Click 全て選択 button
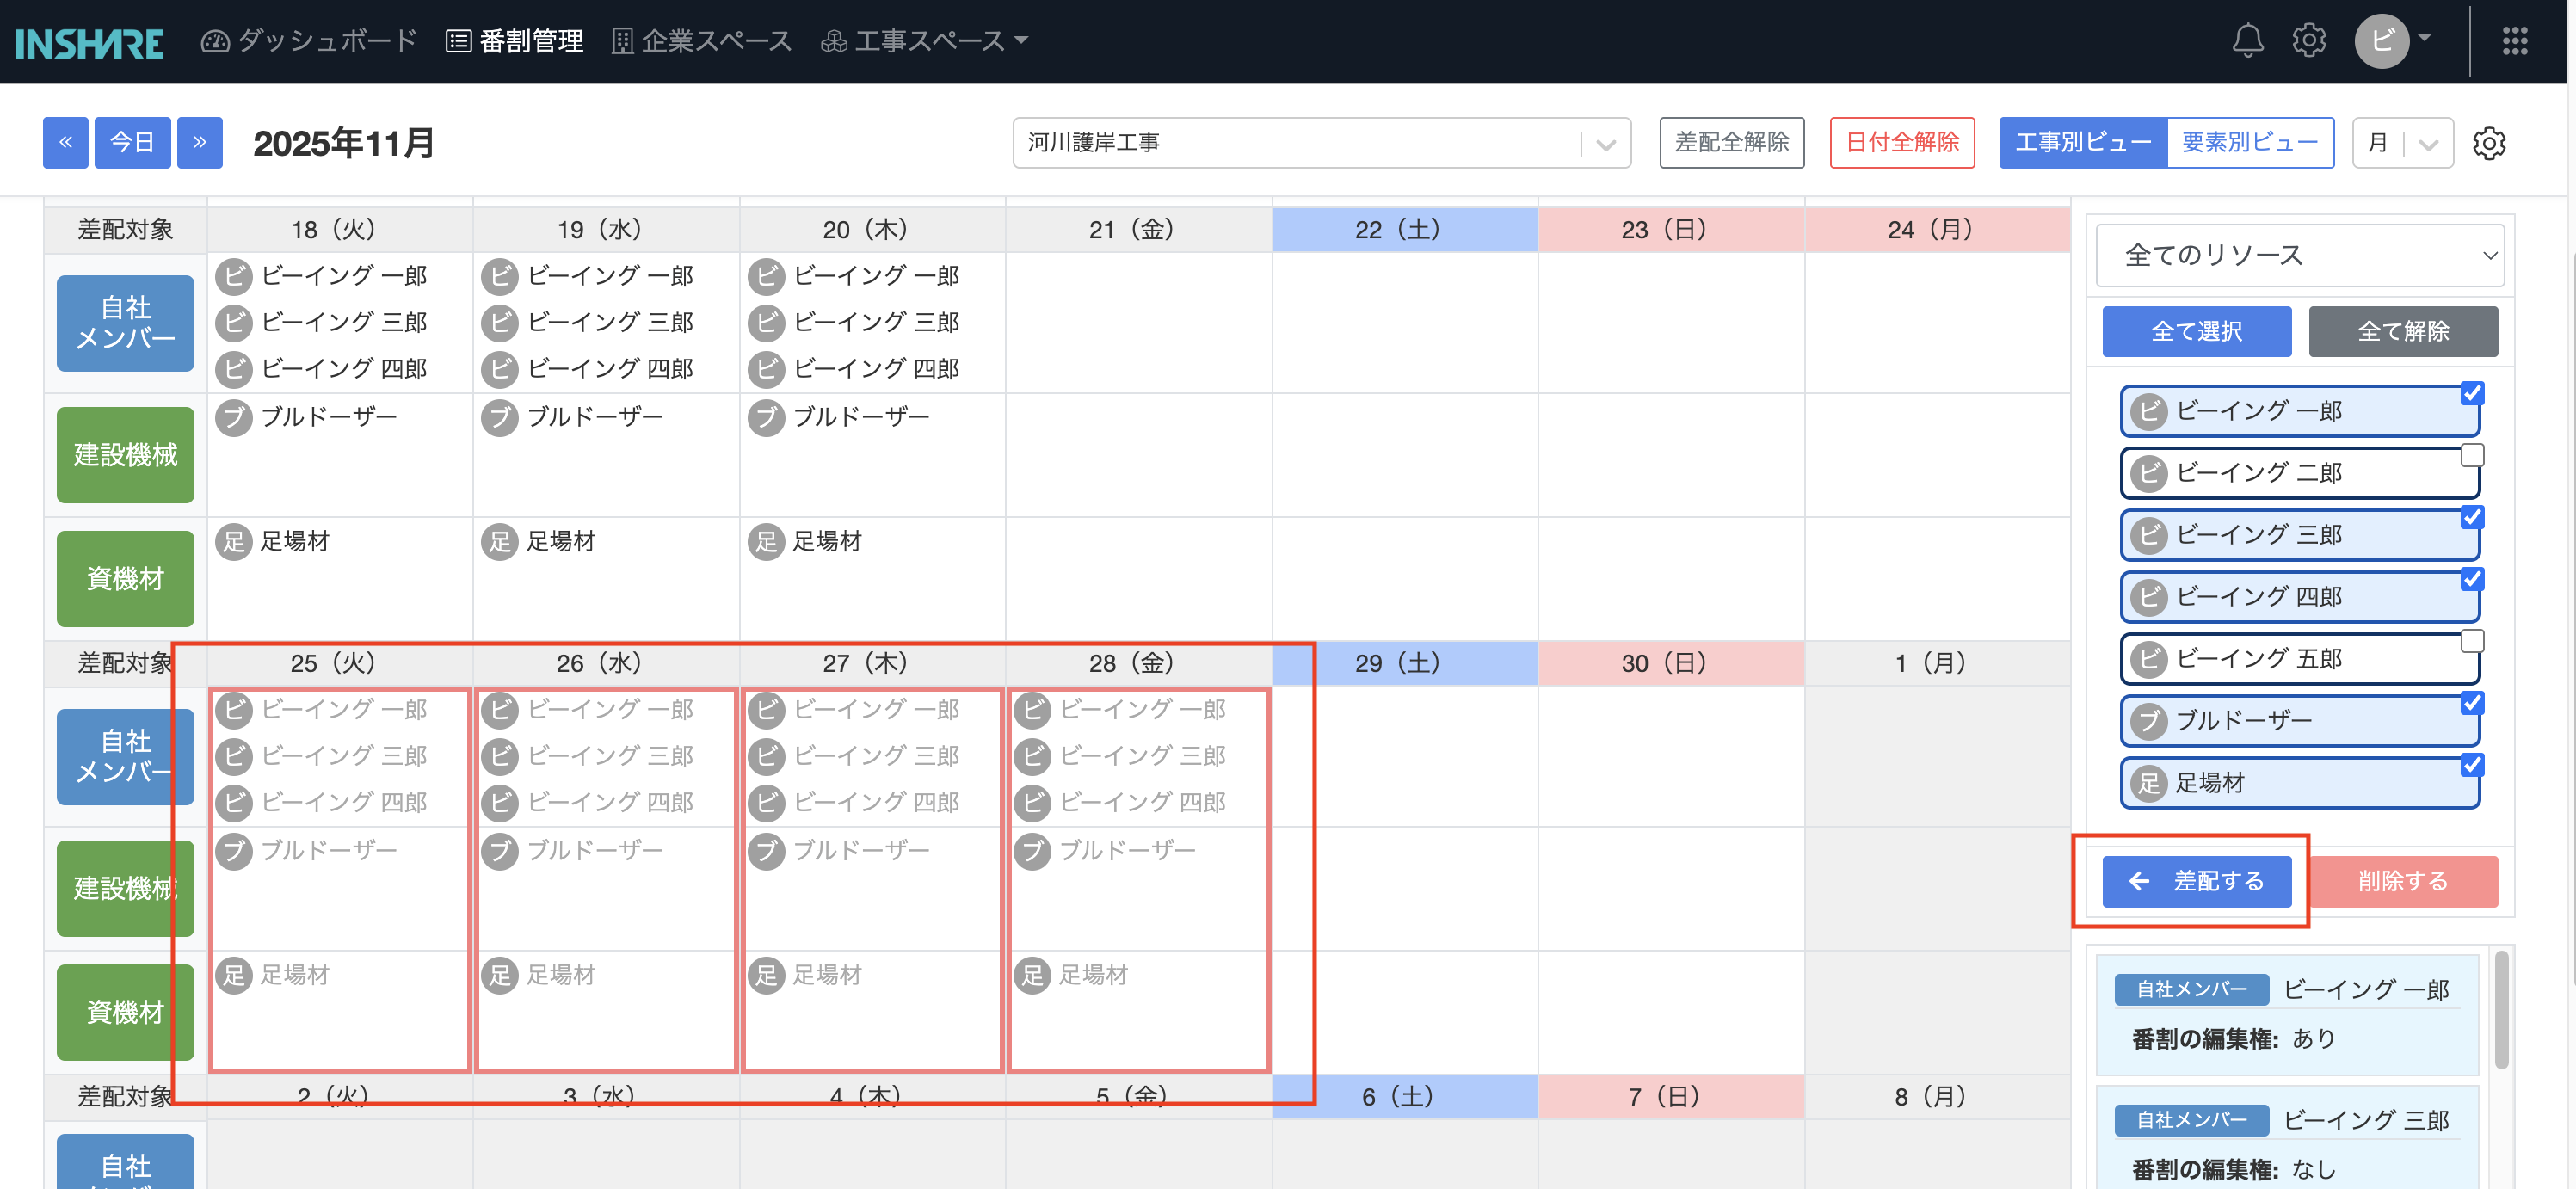 pos(2196,332)
